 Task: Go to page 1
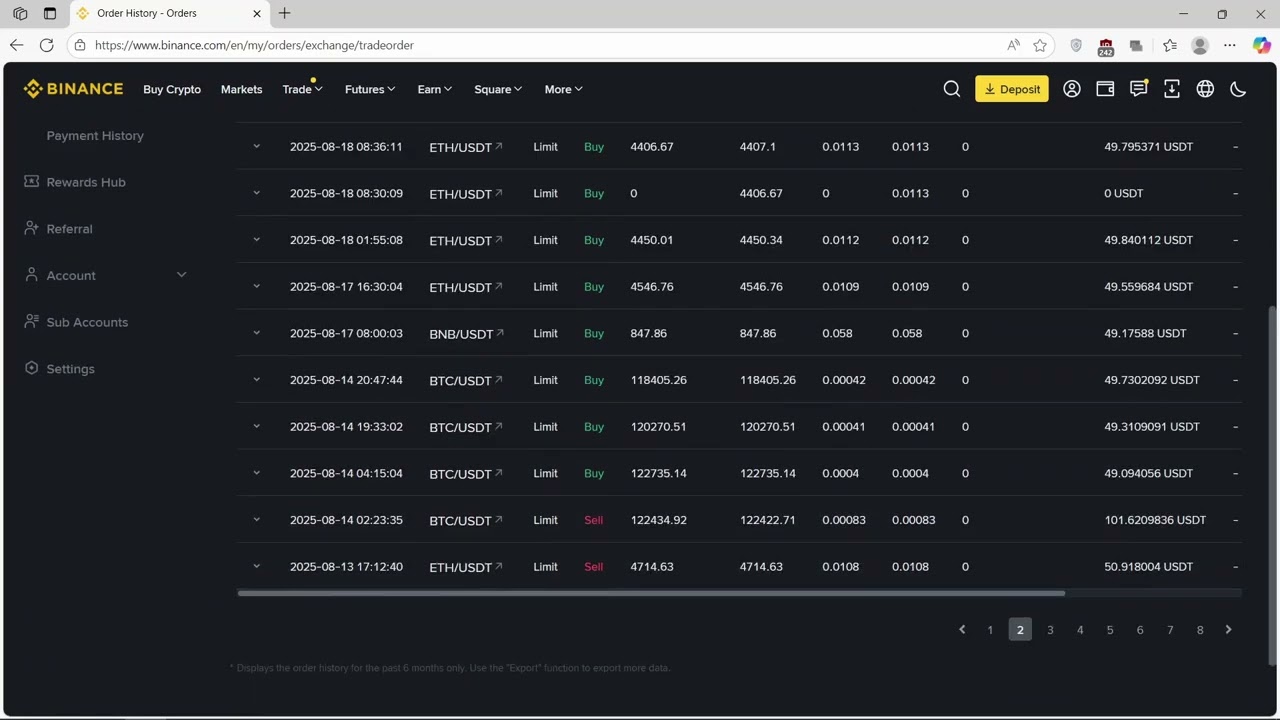coord(990,629)
